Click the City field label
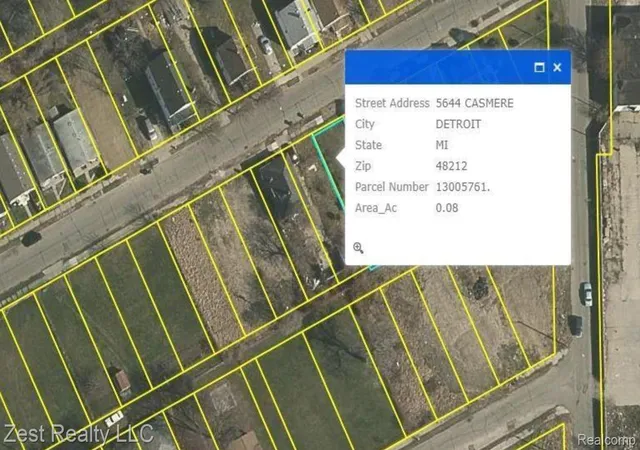 pyautogui.click(x=364, y=125)
